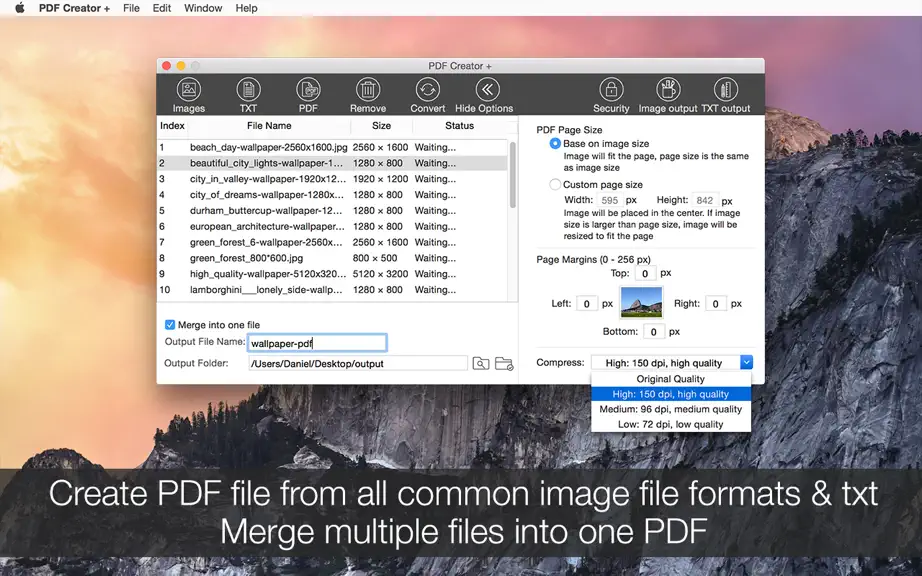Start conversion with the Convert icon

[x=427, y=90]
